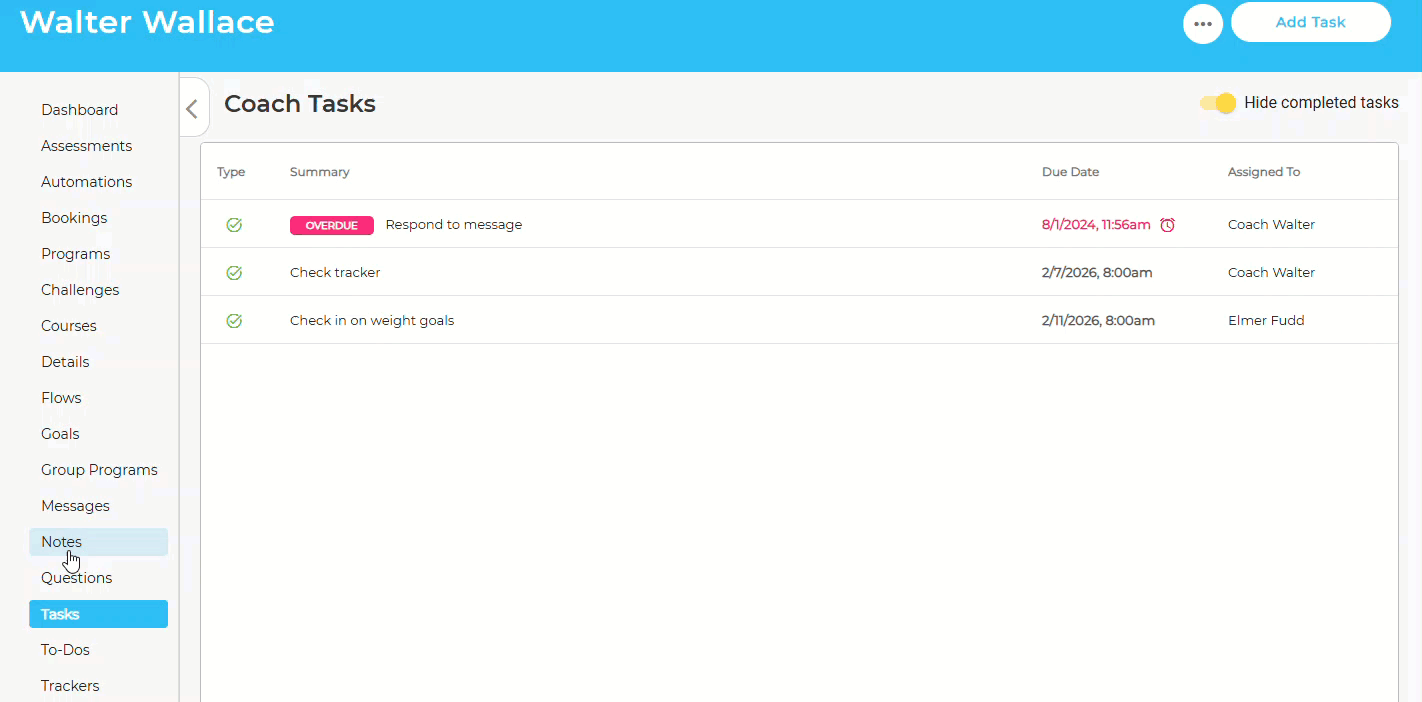
Task: Toggle the Hide completed tasks switch
Action: click(1218, 103)
